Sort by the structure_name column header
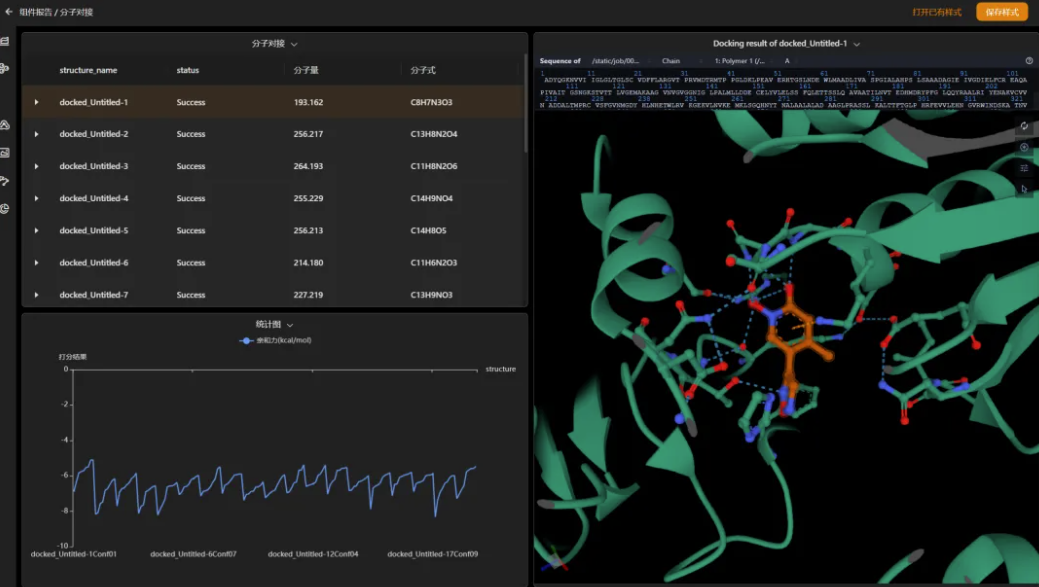This screenshot has width=1039, height=587. coord(88,70)
